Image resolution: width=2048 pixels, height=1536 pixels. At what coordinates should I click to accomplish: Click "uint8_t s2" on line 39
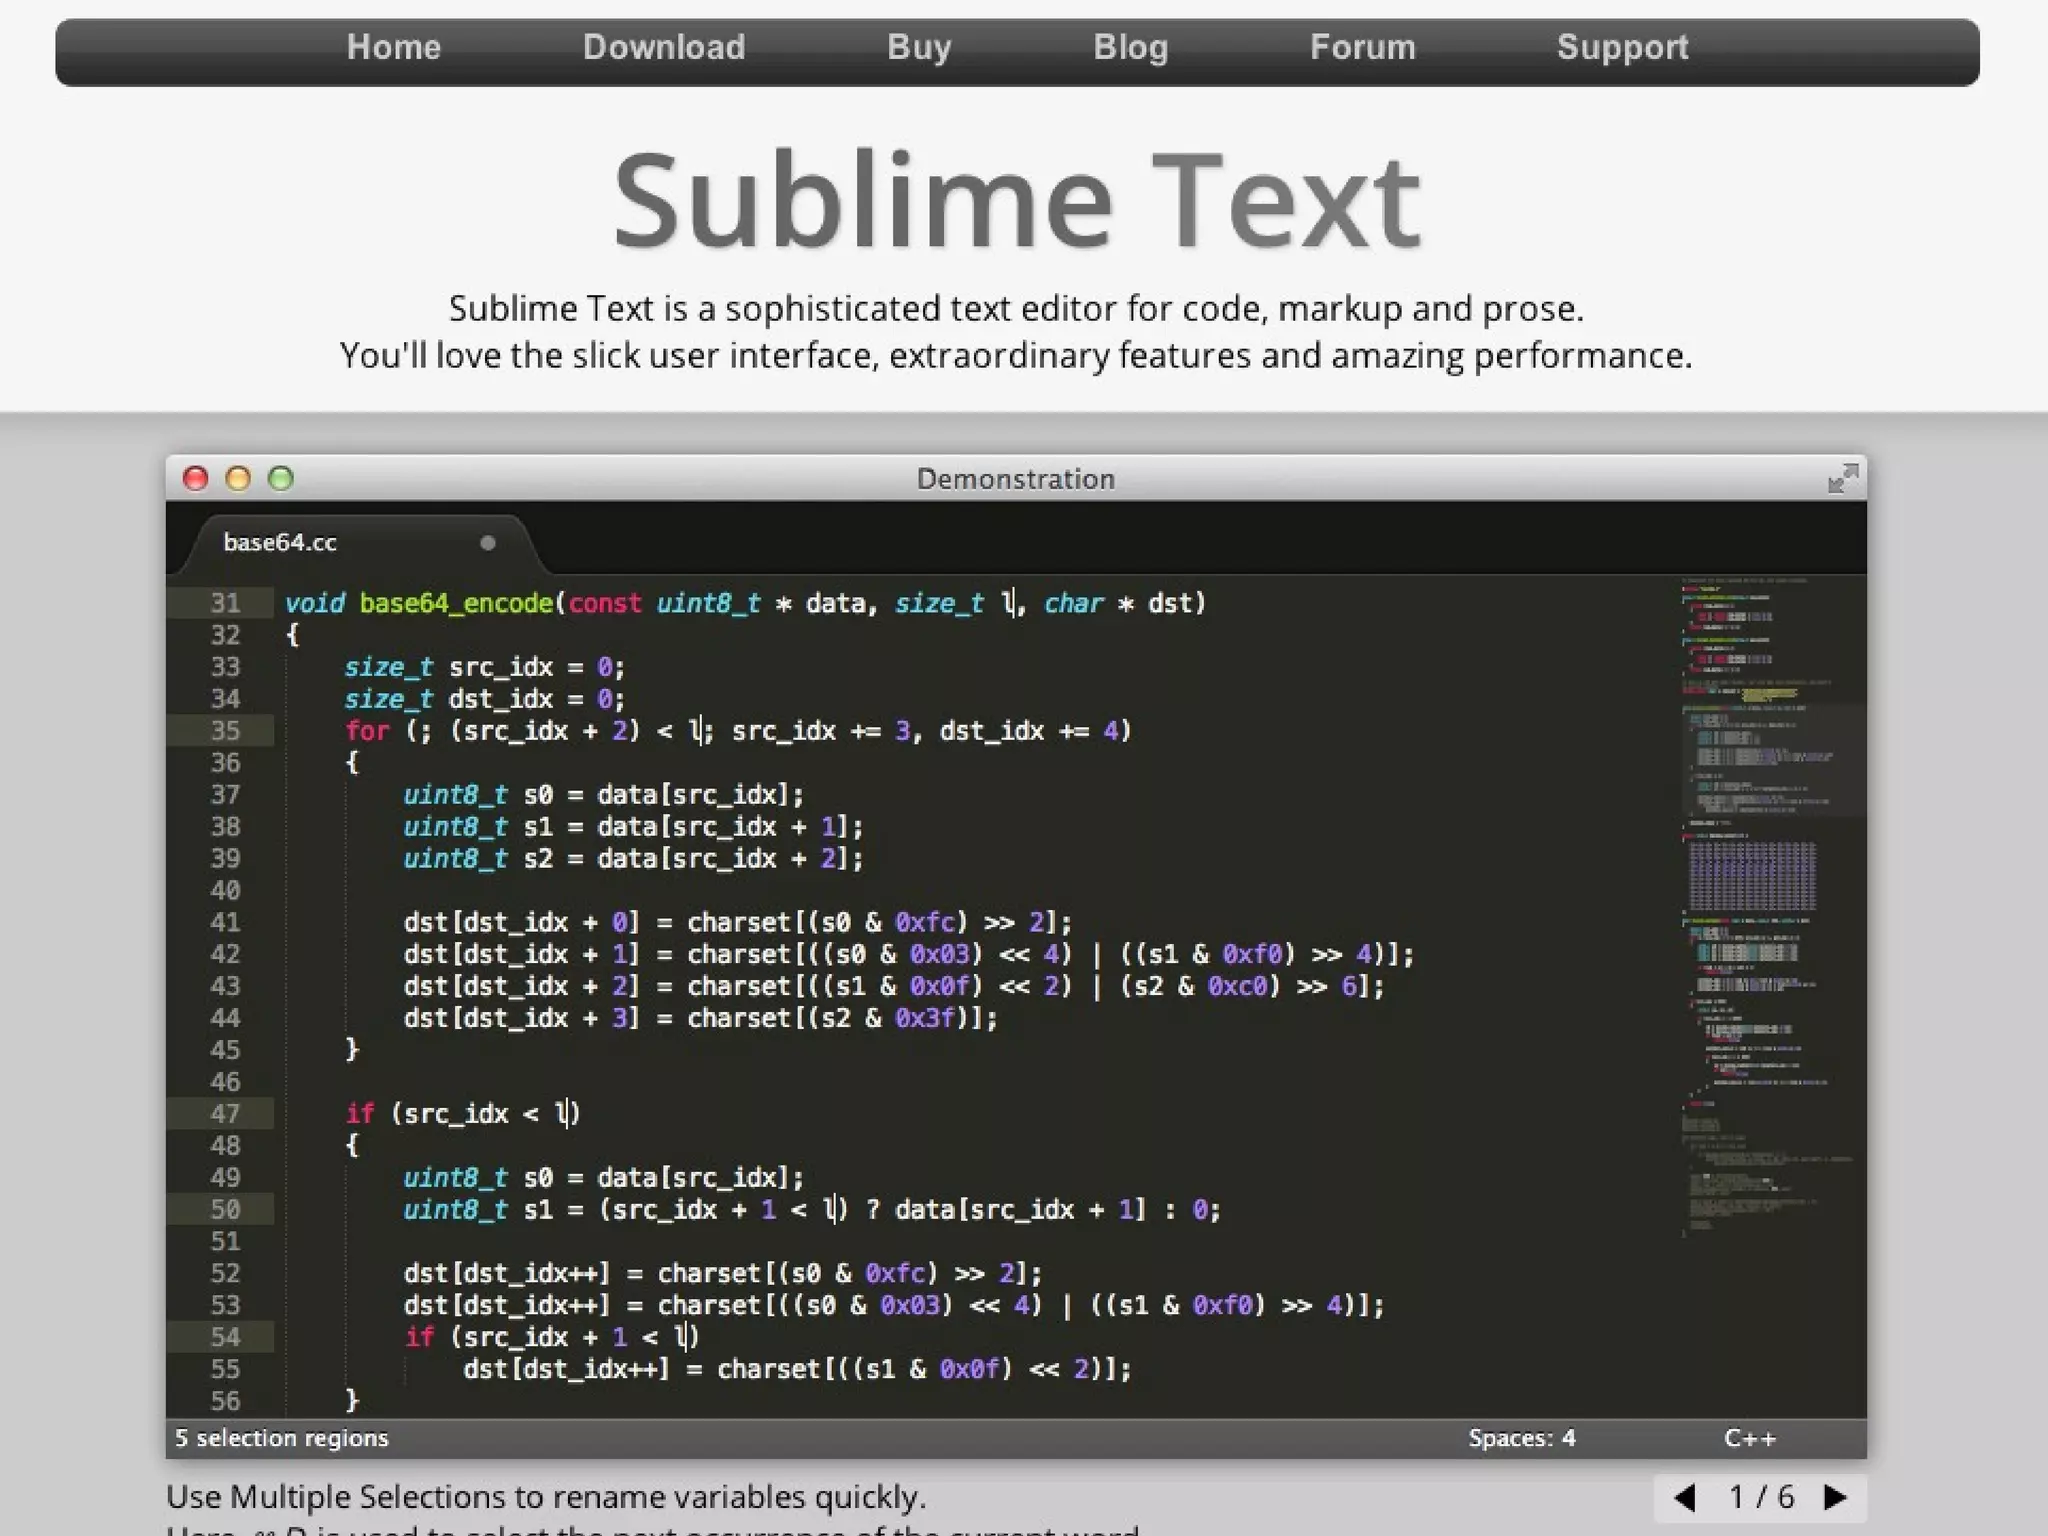[x=478, y=858]
